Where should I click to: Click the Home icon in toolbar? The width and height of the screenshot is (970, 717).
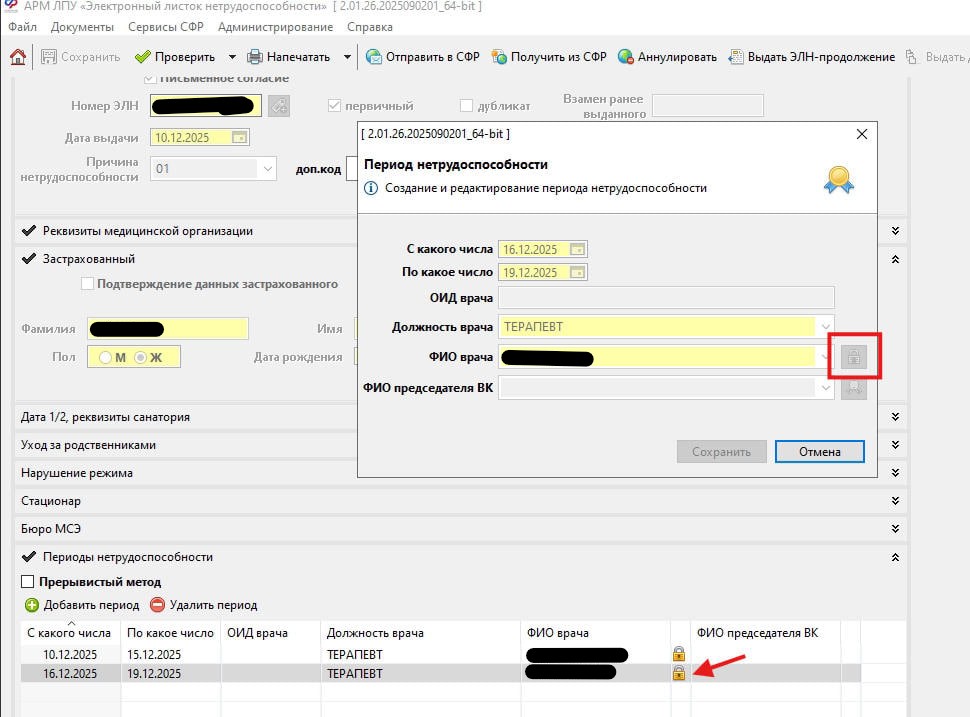pyautogui.click(x=18, y=57)
